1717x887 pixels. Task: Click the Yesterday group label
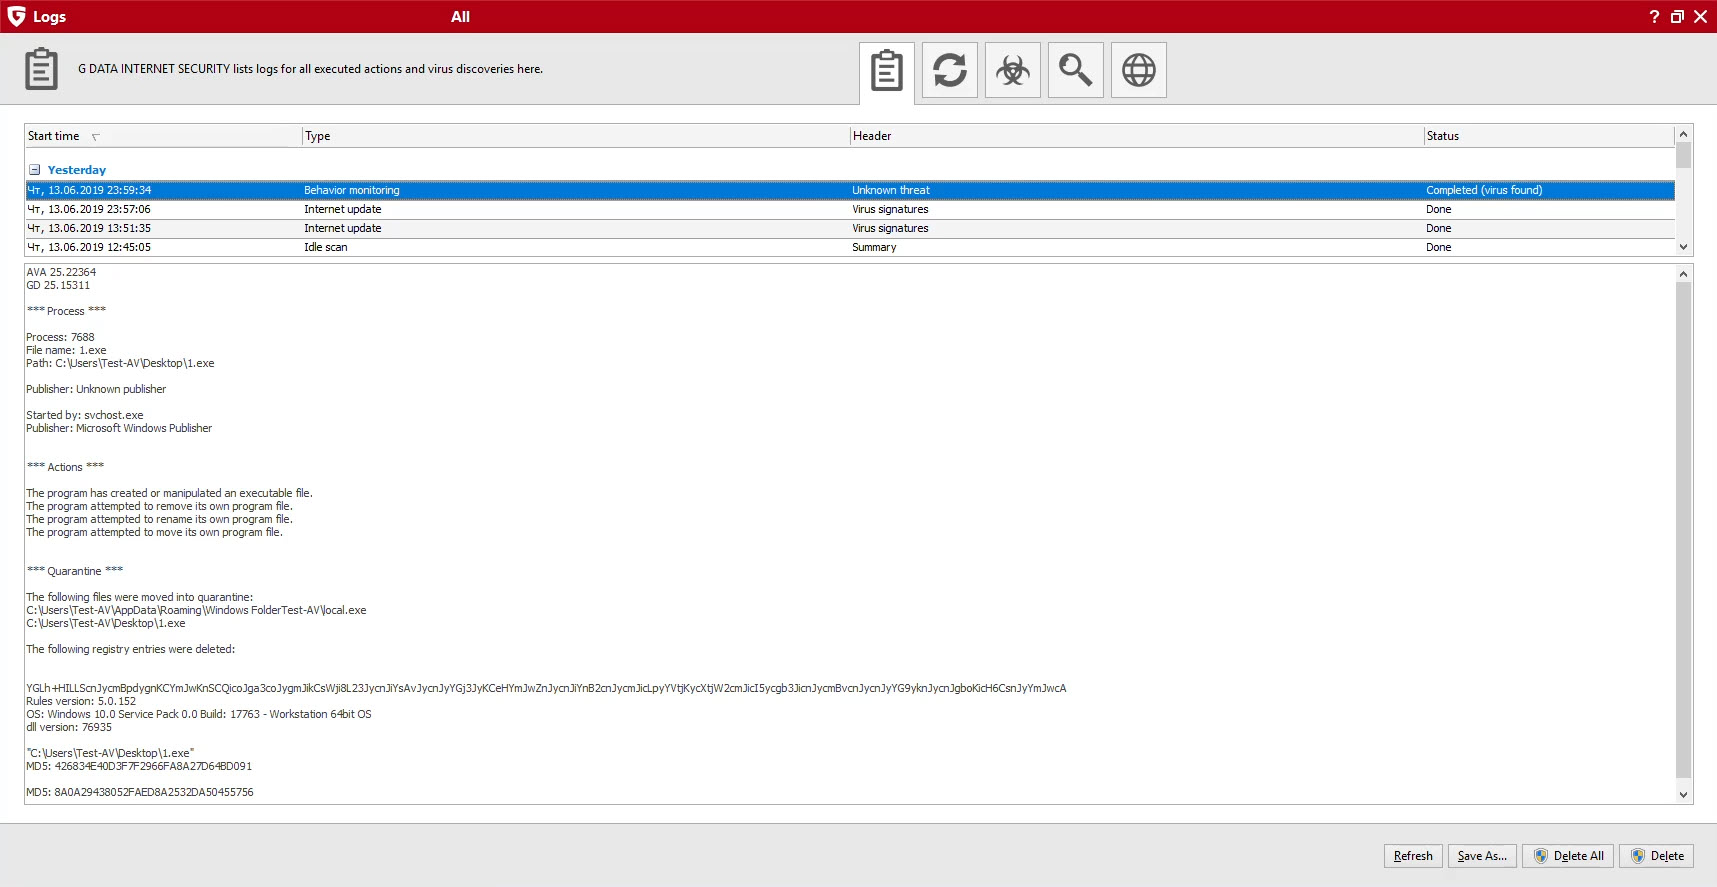[76, 170]
